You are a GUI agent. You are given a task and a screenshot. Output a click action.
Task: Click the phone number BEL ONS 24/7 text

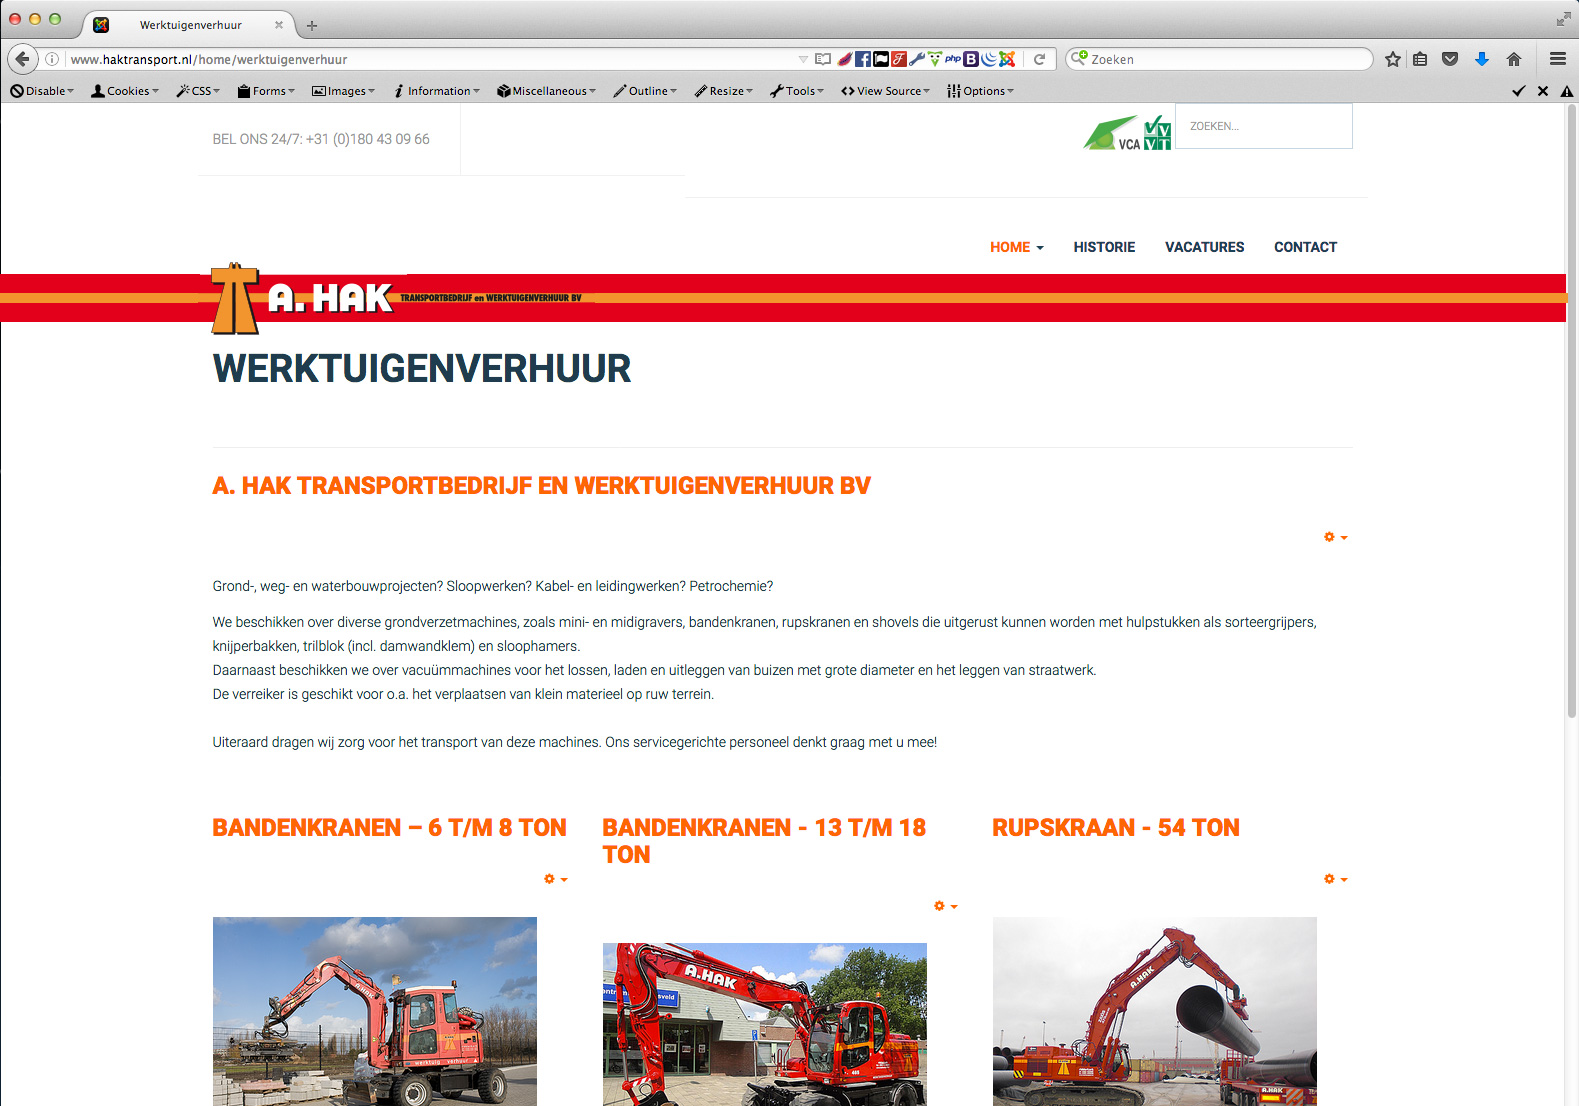click(321, 139)
